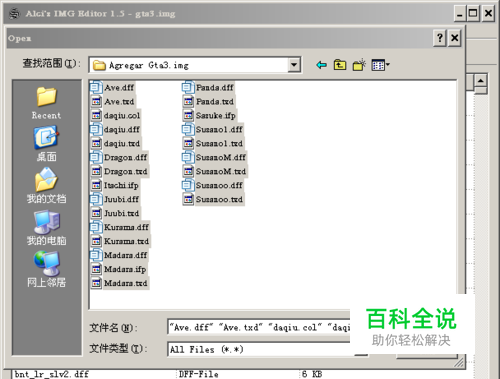
Task: Minimize the Alci's IMG Editor window
Action: pos(460,14)
